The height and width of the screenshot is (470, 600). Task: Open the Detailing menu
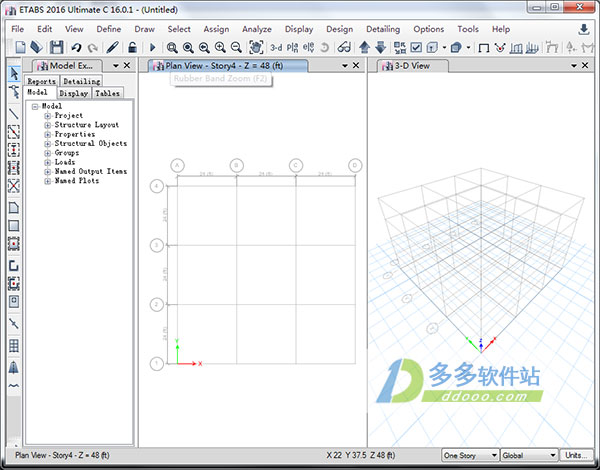[x=383, y=29]
